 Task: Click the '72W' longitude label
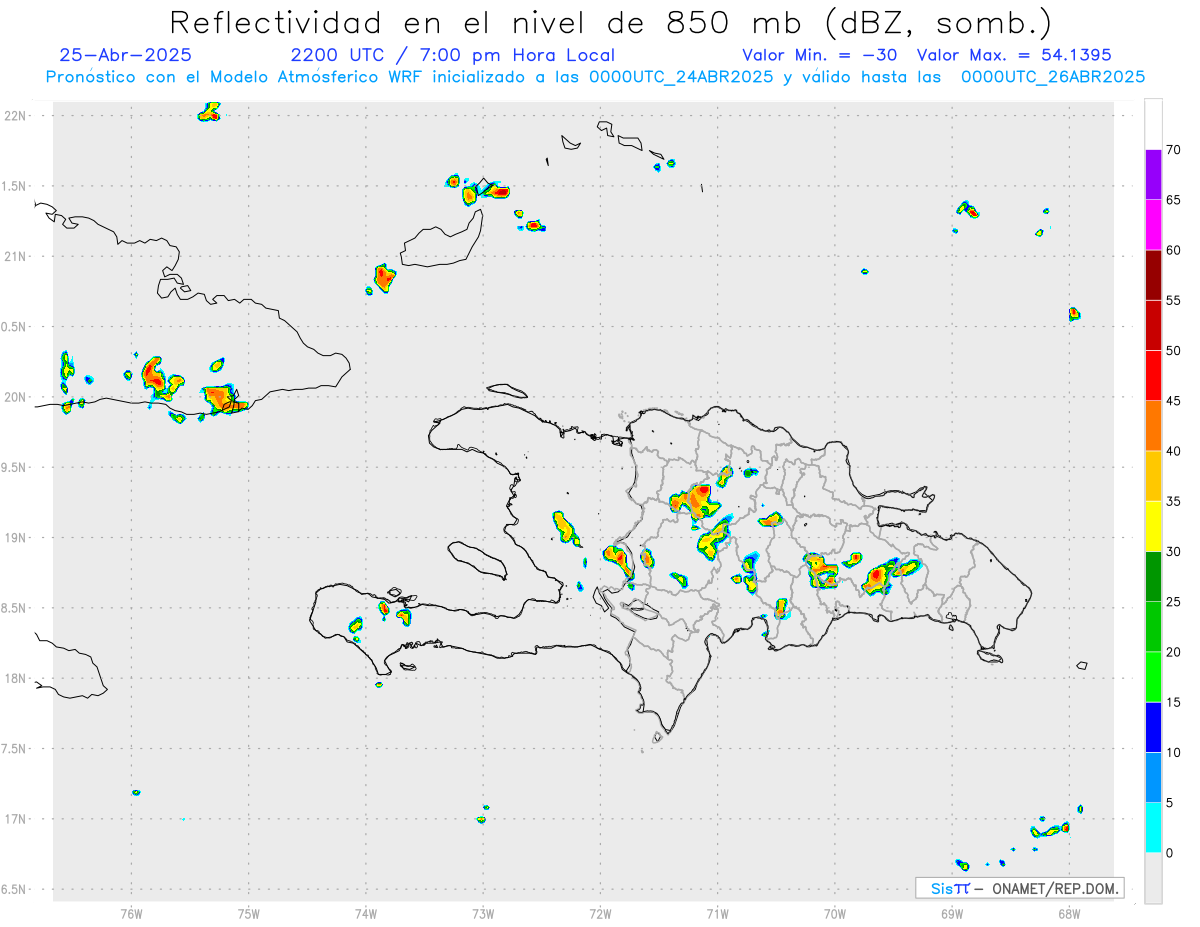click(600, 912)
